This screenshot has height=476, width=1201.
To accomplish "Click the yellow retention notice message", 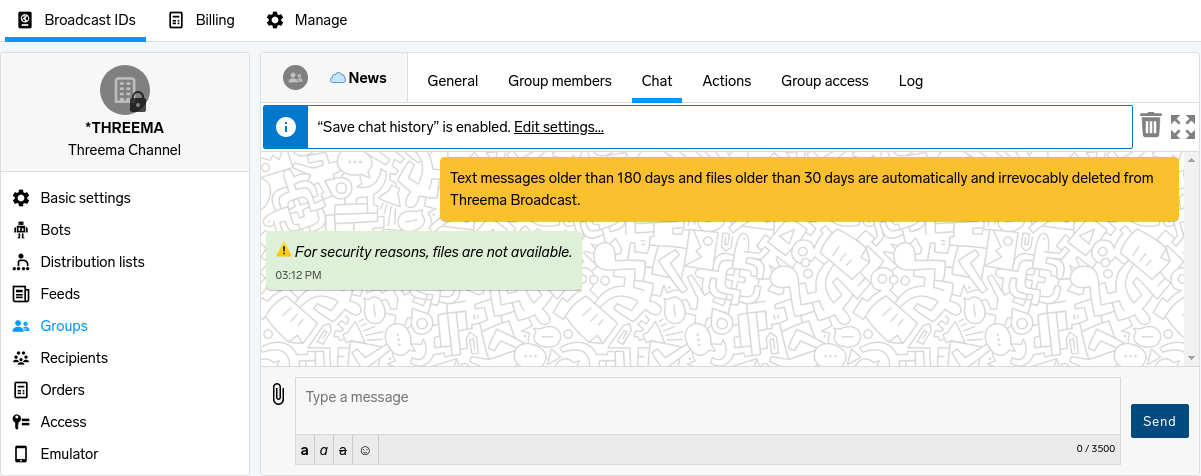I will coord(809,188).
